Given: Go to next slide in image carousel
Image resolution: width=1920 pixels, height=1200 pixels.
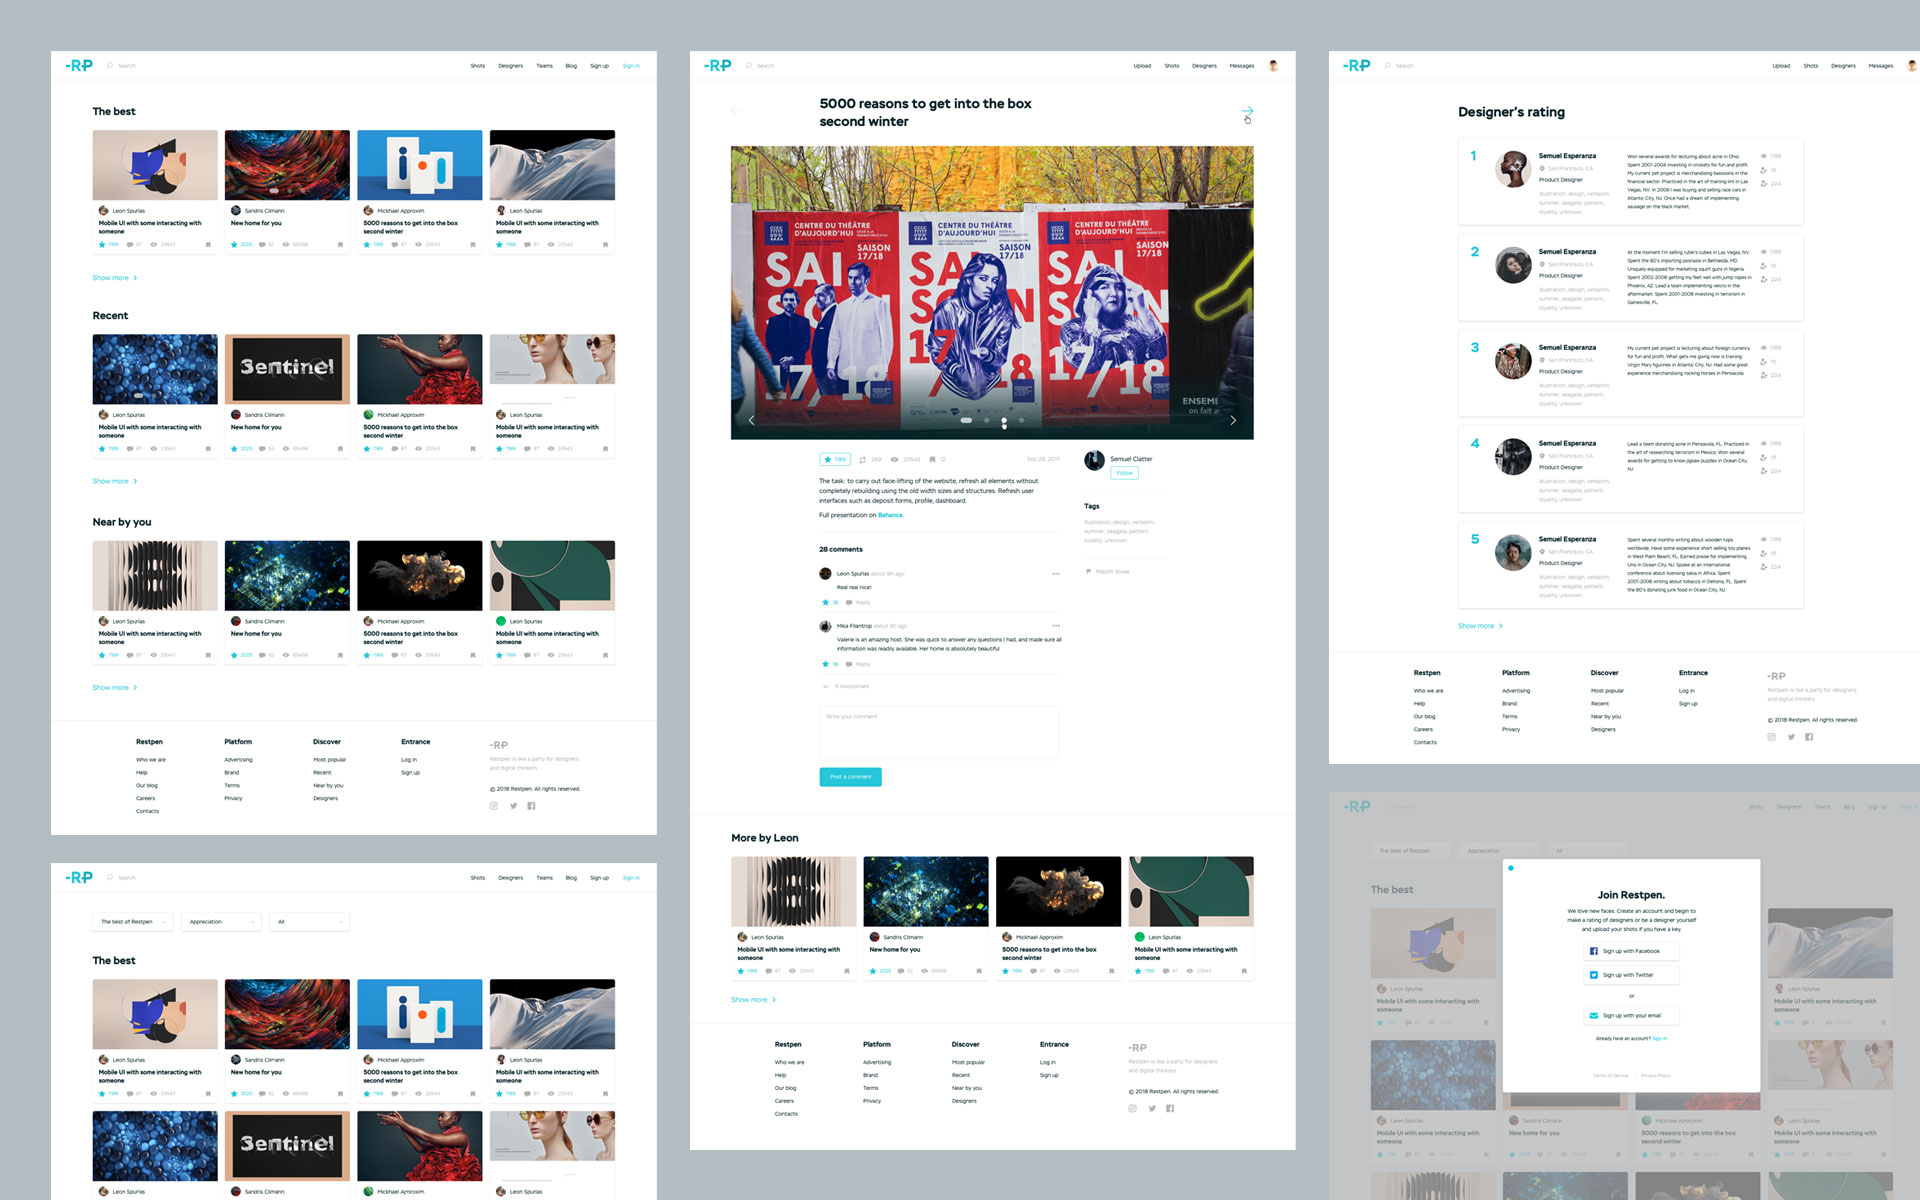Looking at the screenshot, I should pos(1232,420).
